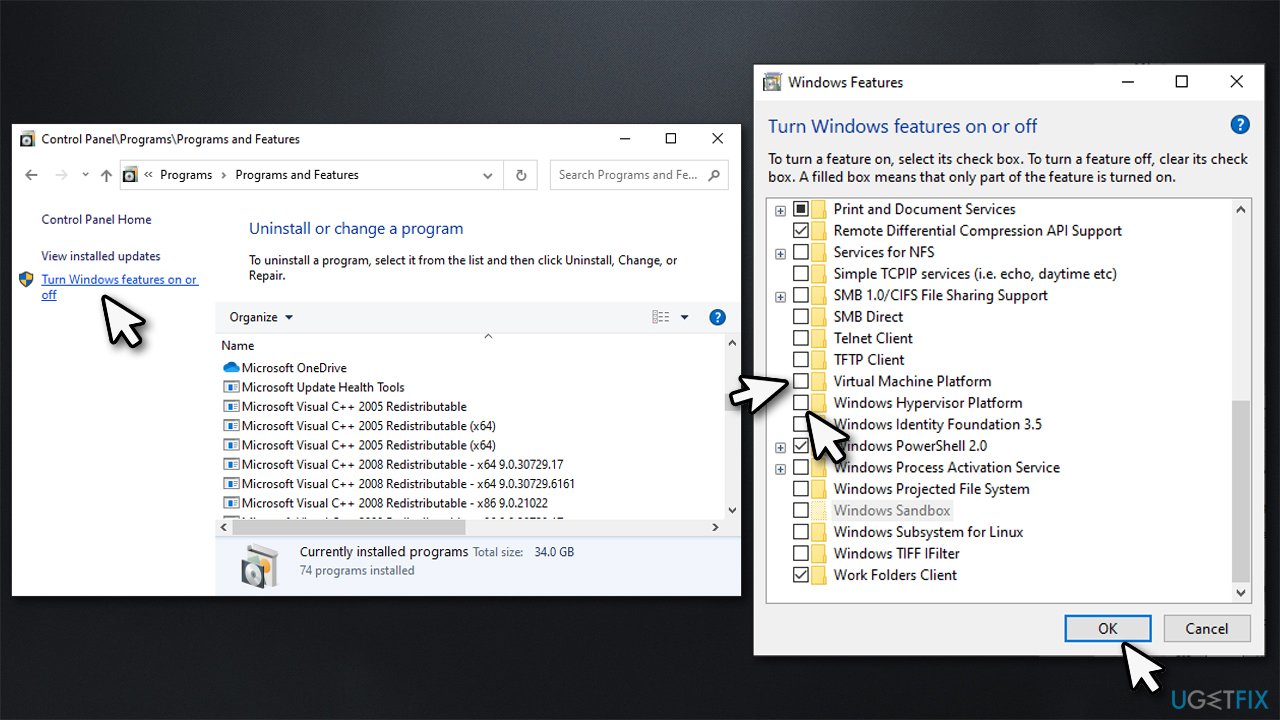Click the refresh icon in the address bar
The height and width of the screenshot is (720, 1280).
click(x=520, y=174)
